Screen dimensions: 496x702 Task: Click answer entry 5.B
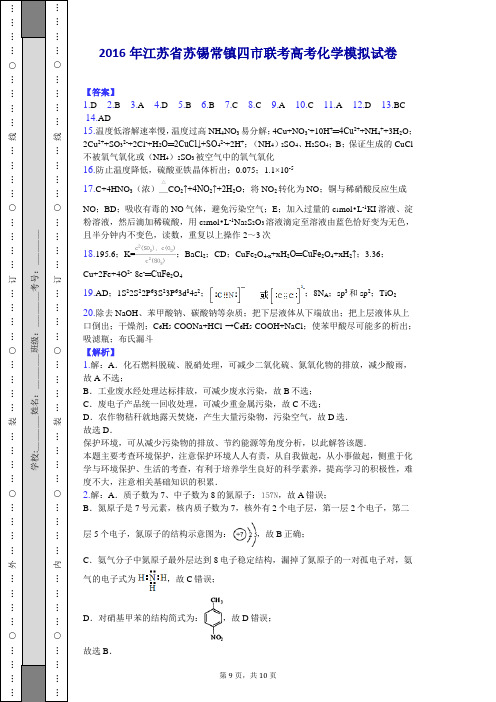click(x=184, y=105)
